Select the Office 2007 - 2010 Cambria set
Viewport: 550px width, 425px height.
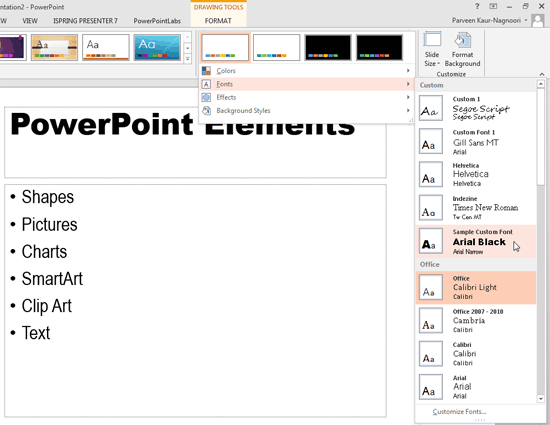click(x=476, y=321)
